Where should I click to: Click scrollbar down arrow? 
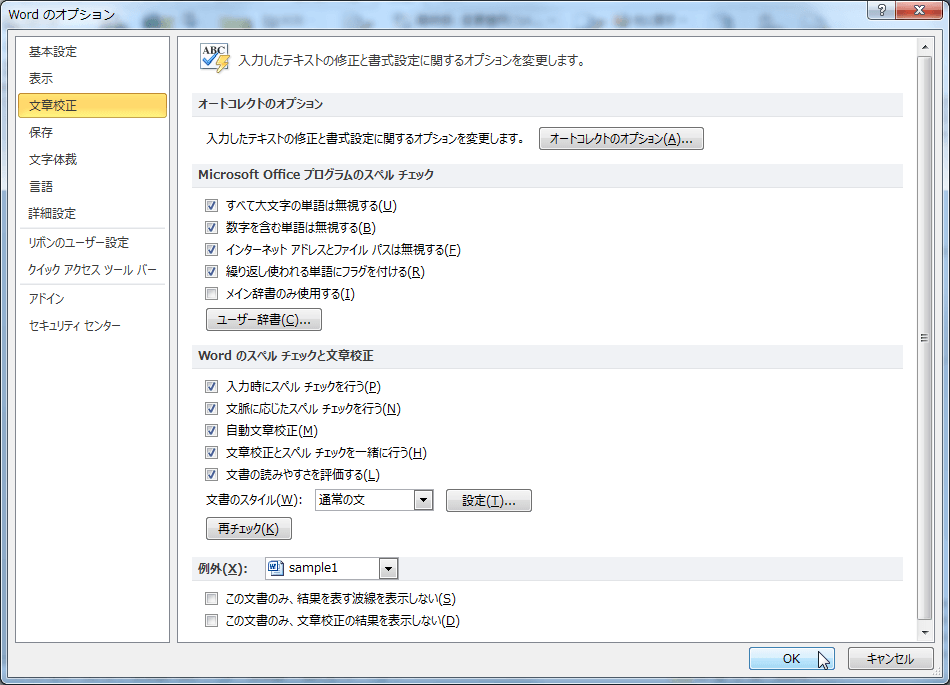pos(925,633)
